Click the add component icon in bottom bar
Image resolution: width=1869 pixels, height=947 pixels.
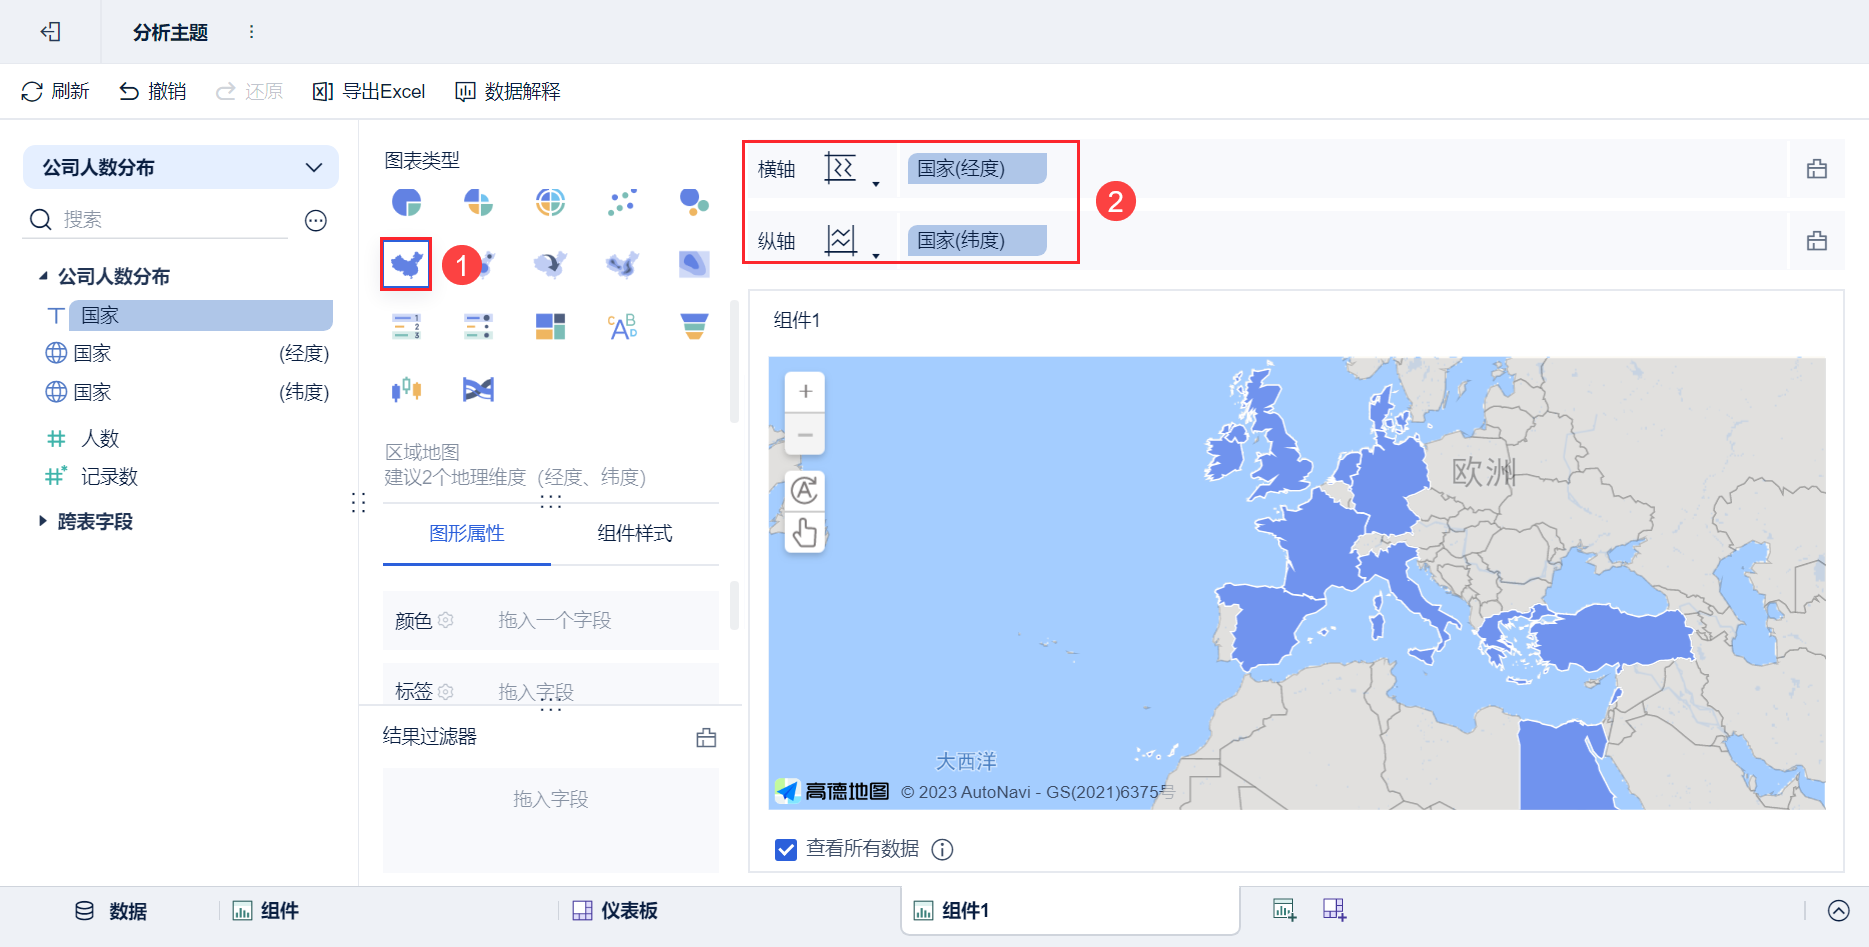pos(1284,910)
